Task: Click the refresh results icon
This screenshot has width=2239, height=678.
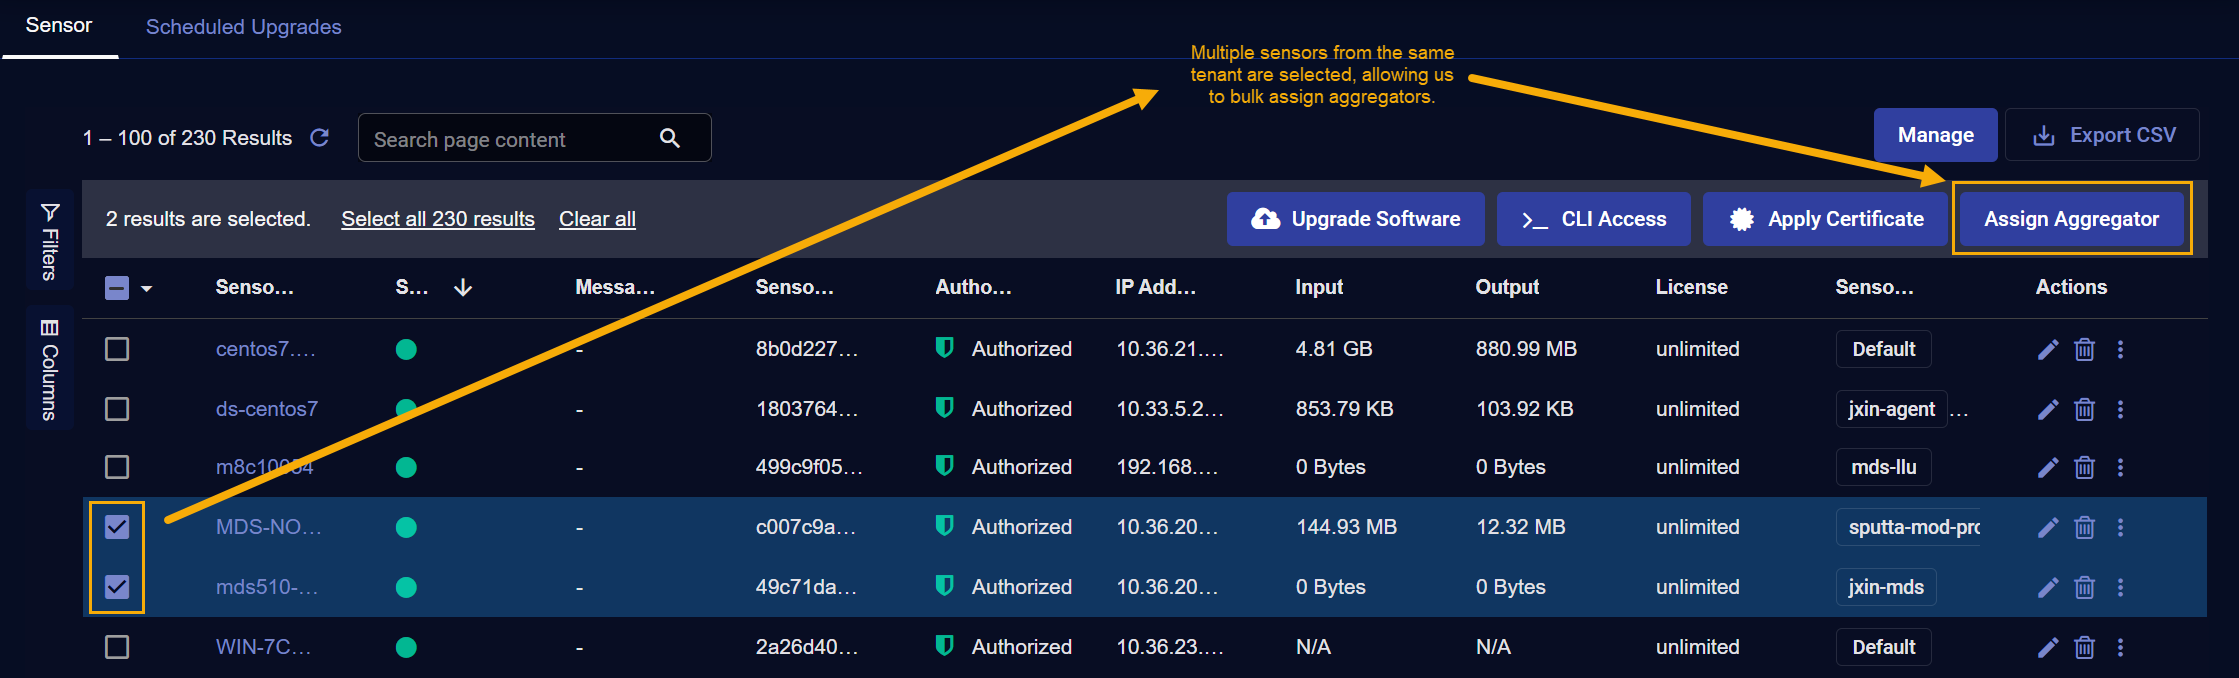Action: (319, 138)
